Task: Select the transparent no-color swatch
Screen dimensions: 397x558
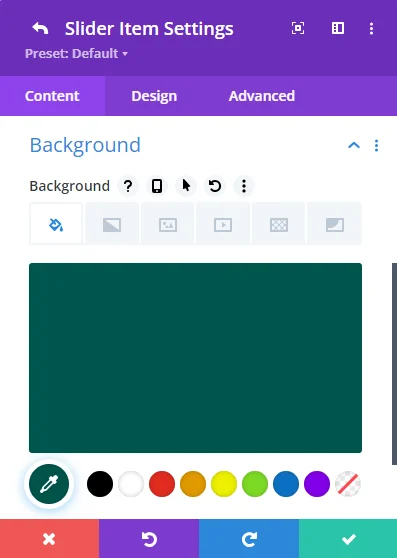Action: tap(348, 484)
